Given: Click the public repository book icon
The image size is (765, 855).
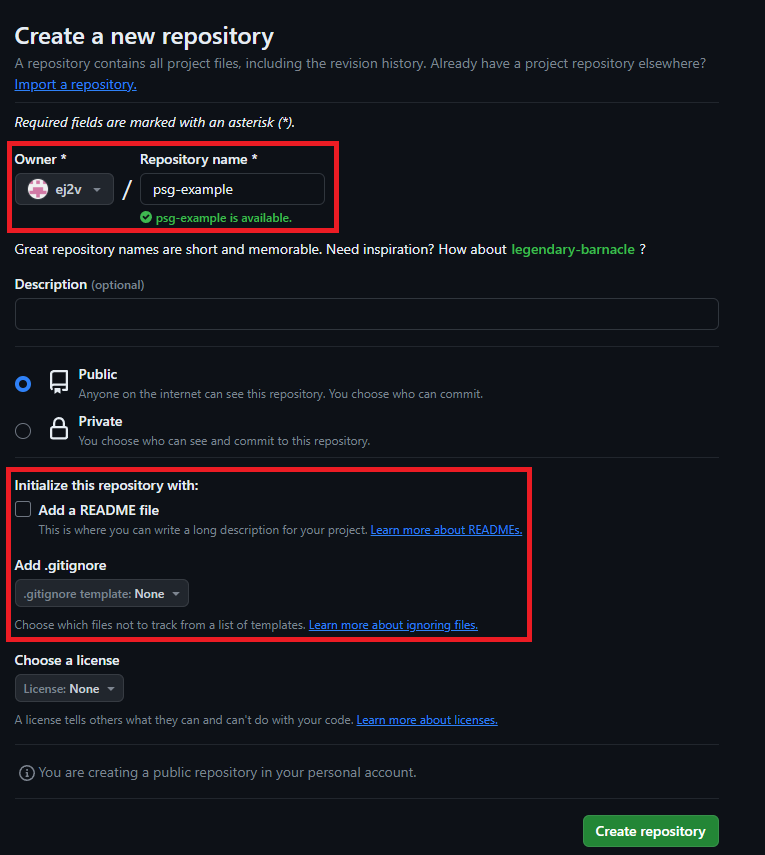Looking at the screenshot, I should coord(59,383).
